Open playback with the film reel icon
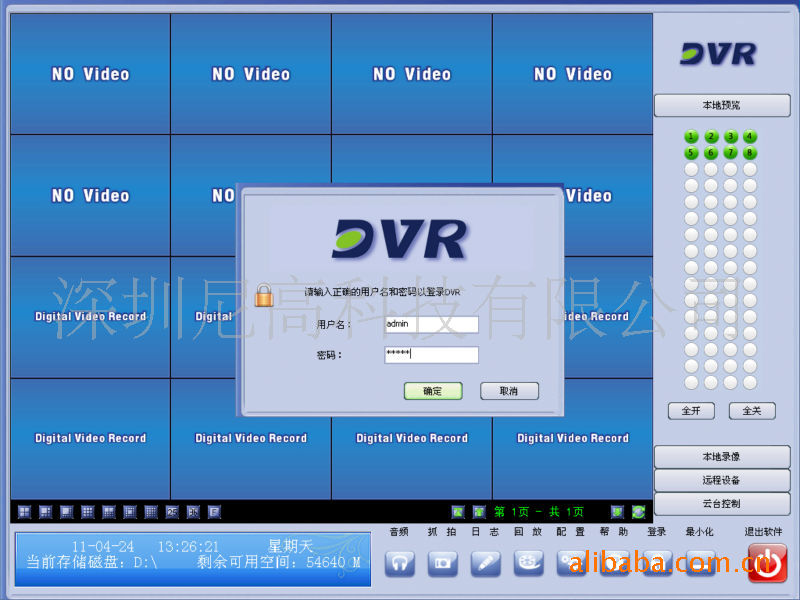 529,563
